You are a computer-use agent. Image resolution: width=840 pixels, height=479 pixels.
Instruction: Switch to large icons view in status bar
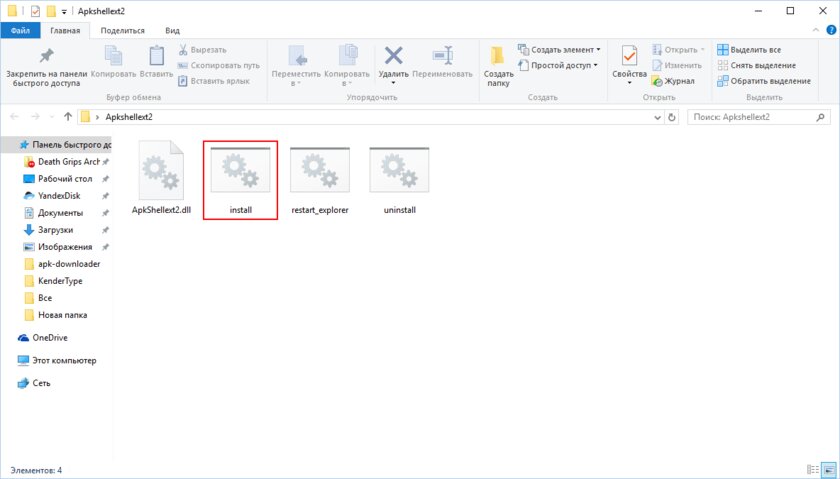(828, 469)
